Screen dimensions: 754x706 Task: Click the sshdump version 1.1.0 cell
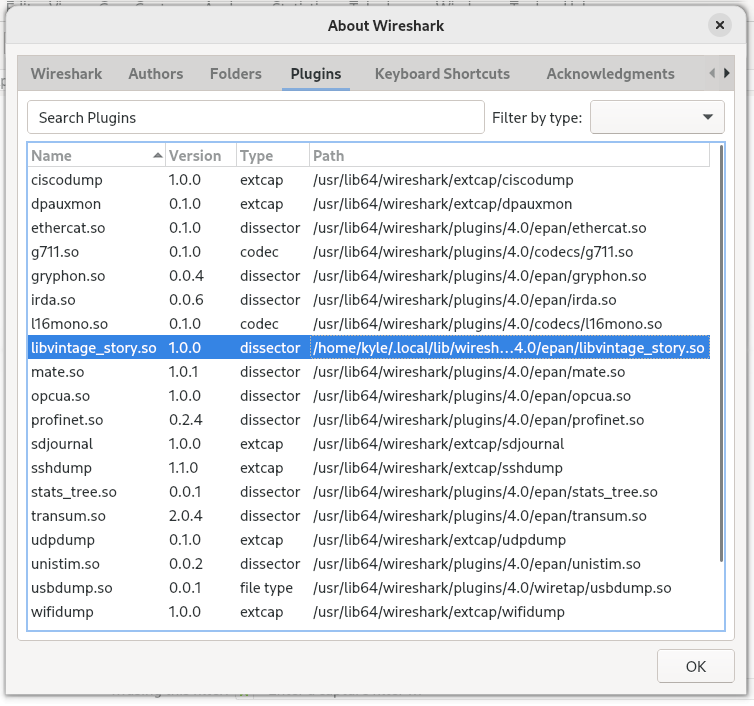point(201,468)
